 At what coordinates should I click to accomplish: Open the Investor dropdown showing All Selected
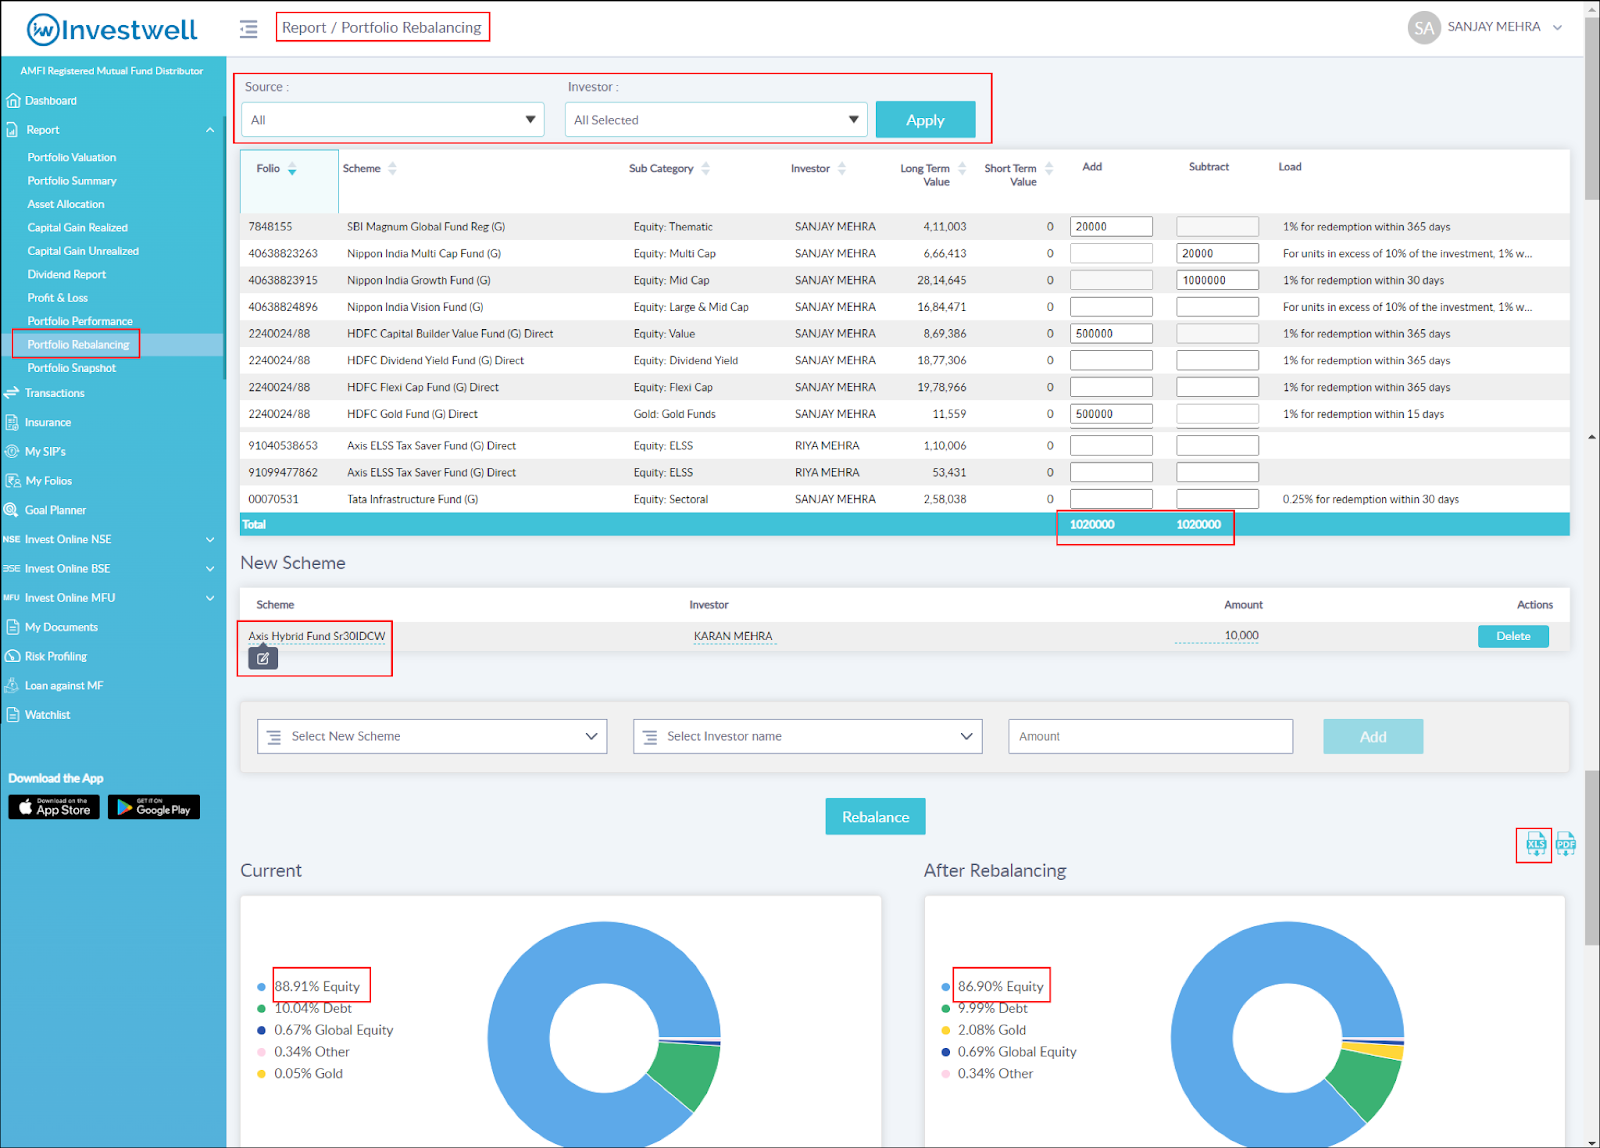click(x=716, y=120)
